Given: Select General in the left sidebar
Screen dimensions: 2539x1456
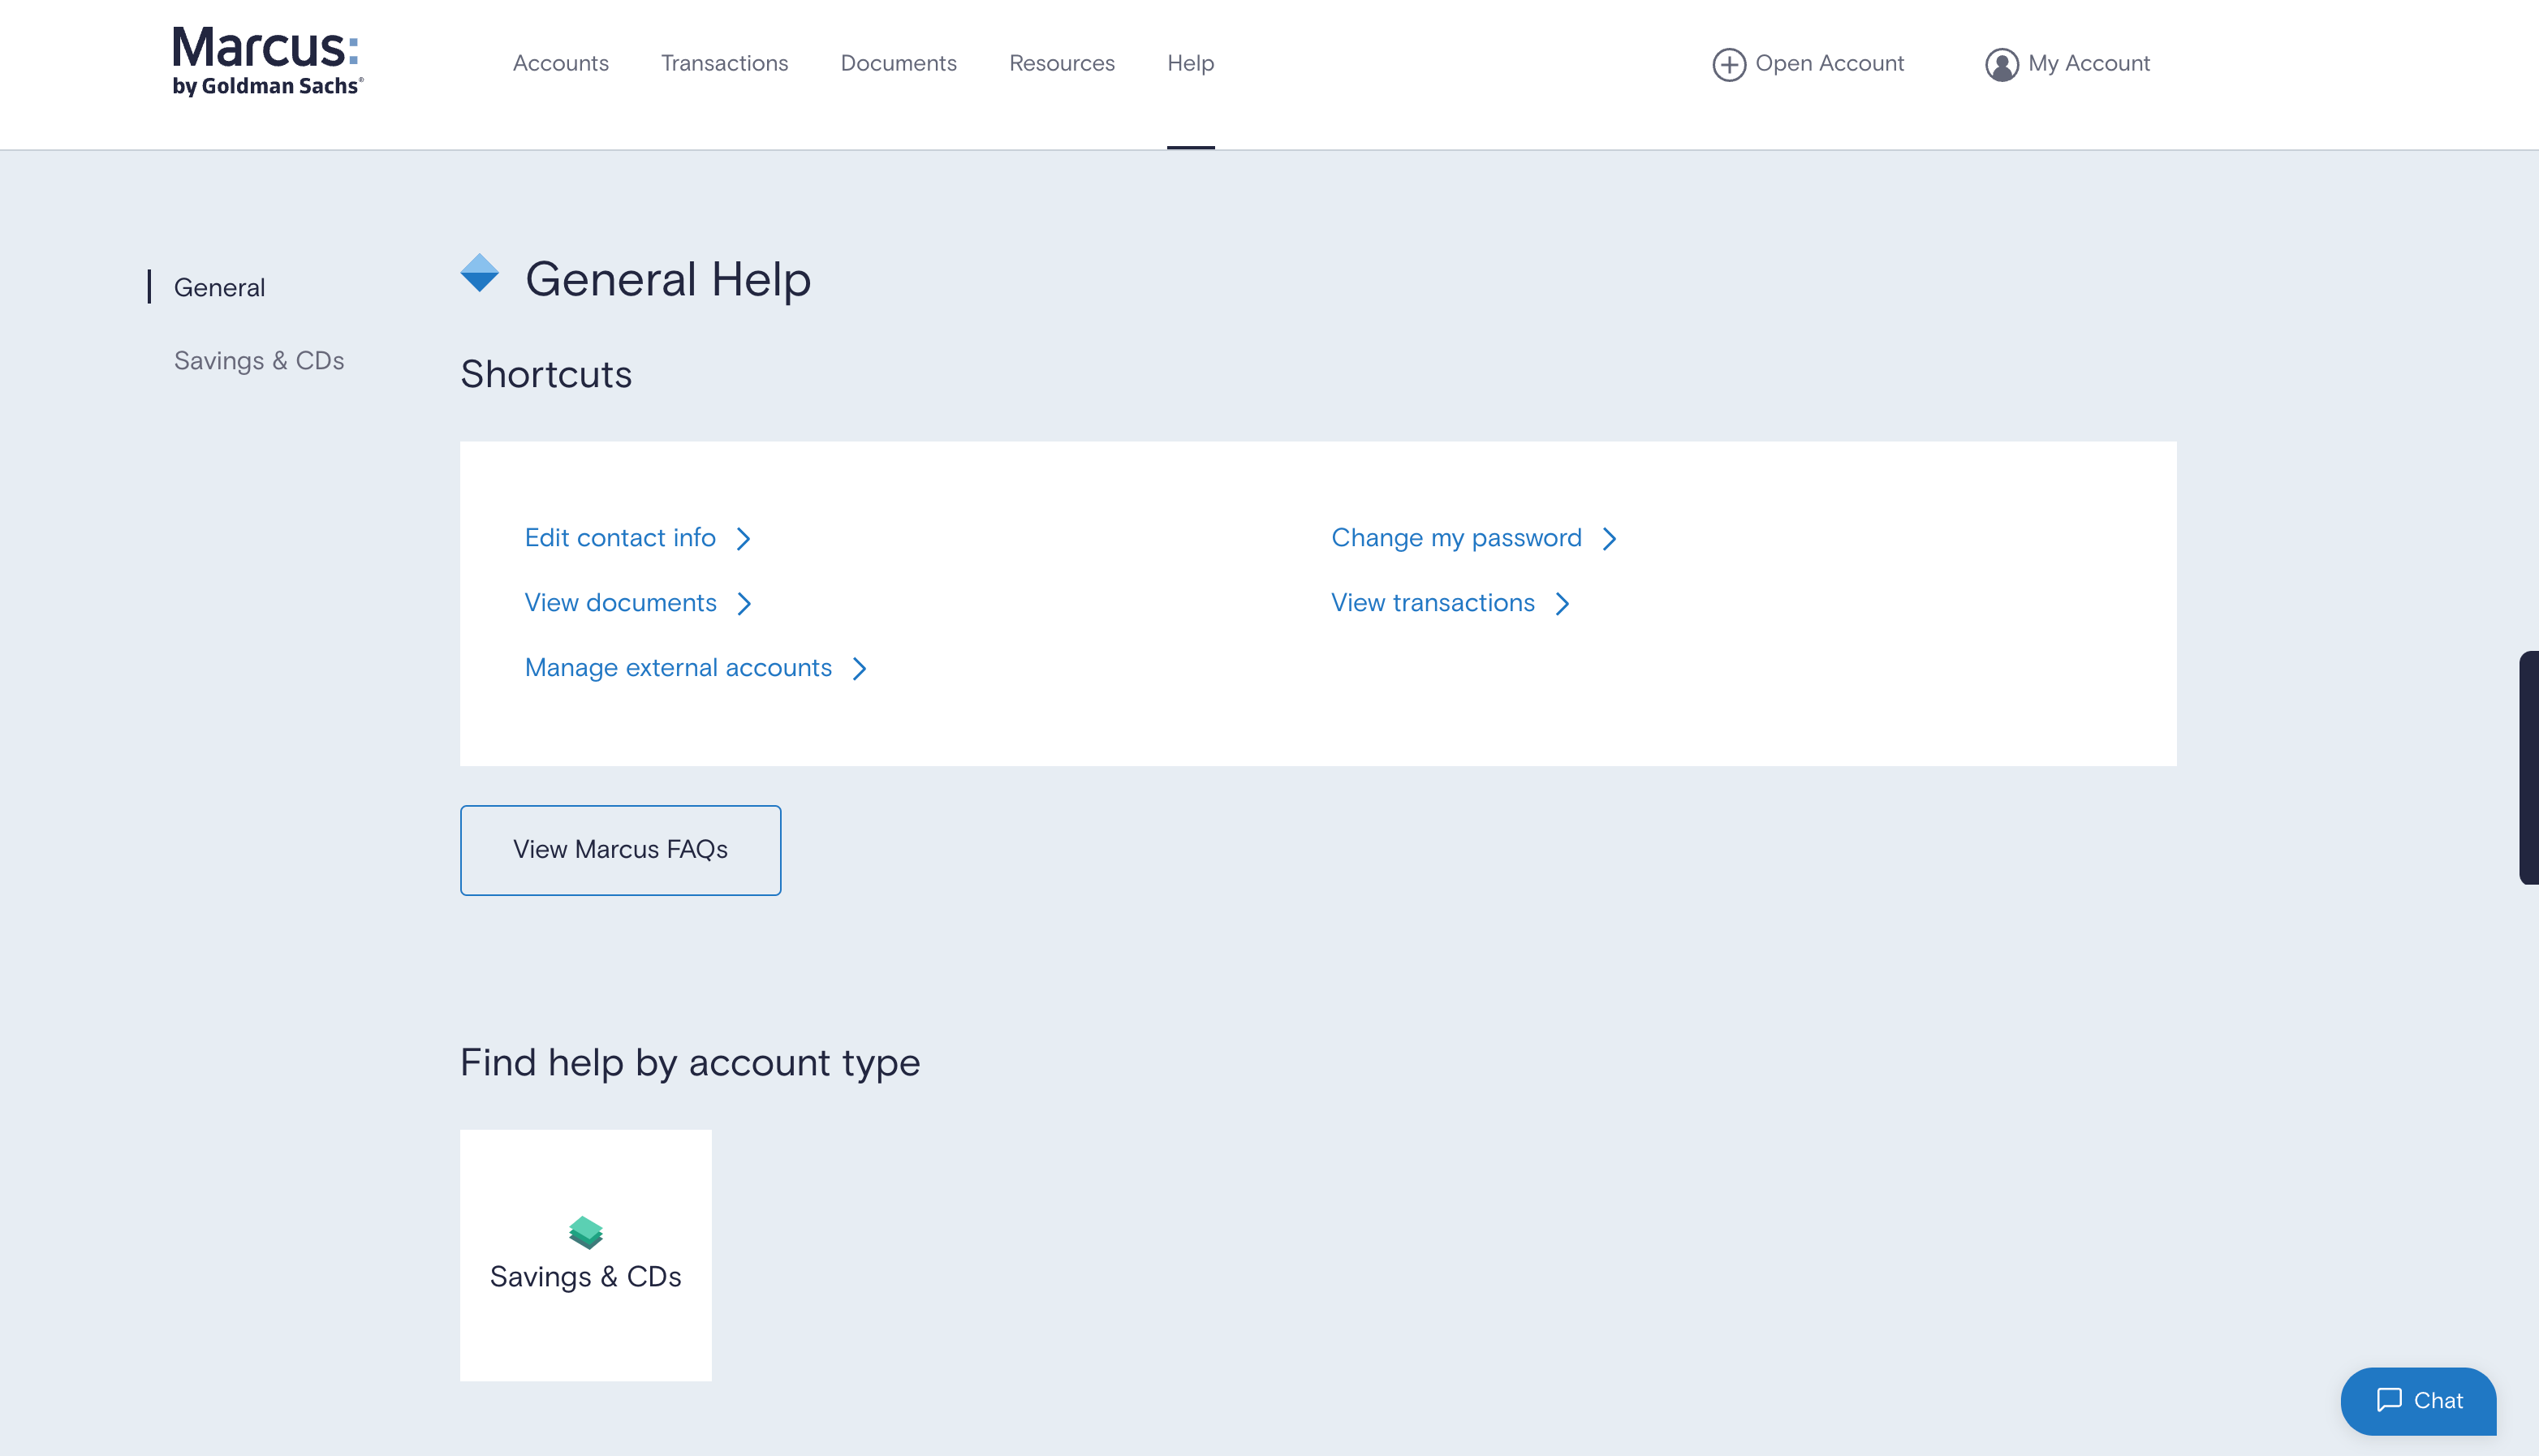Looking at the screenshot, I should 219,287.
